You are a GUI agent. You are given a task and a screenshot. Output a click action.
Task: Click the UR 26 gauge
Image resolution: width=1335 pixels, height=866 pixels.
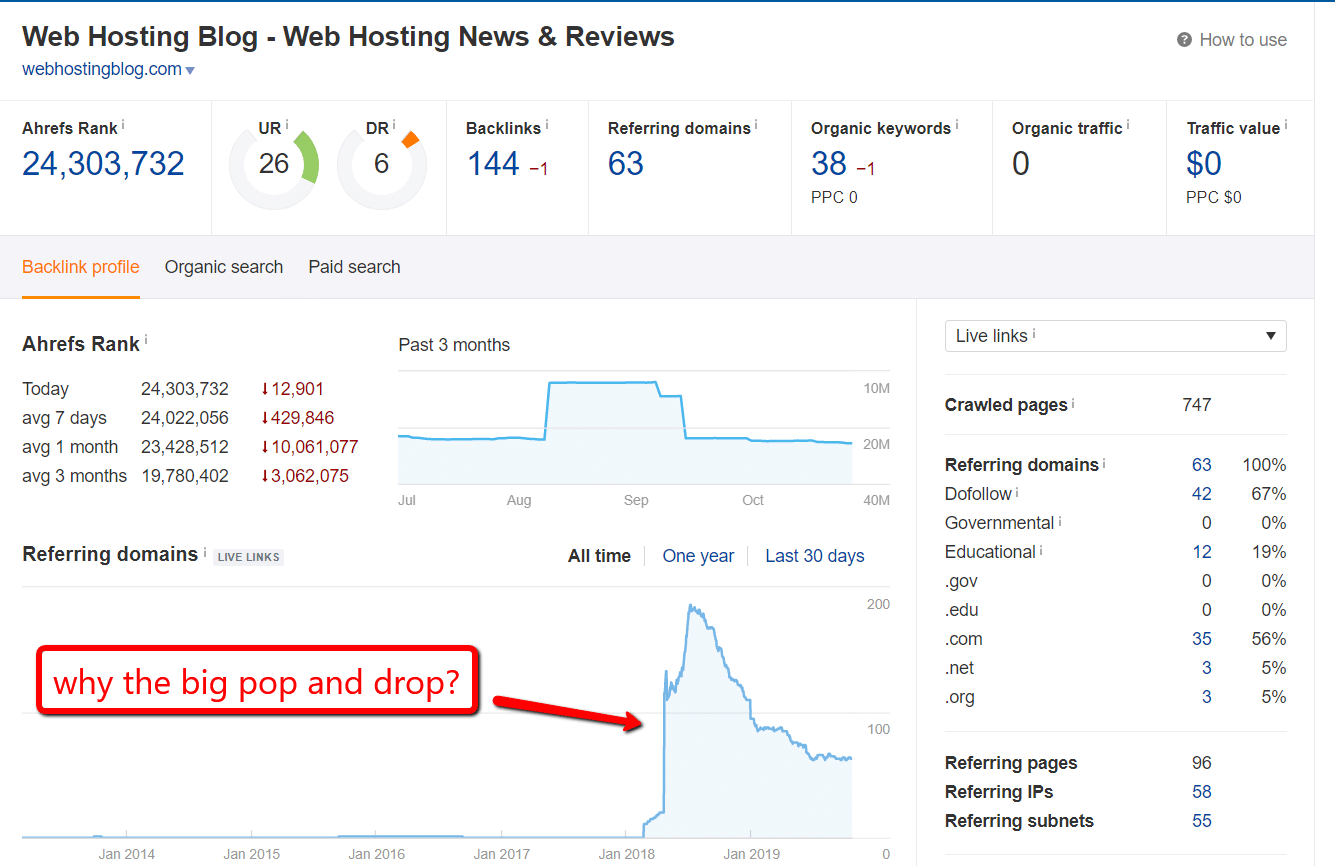click(x=274, y=165)
